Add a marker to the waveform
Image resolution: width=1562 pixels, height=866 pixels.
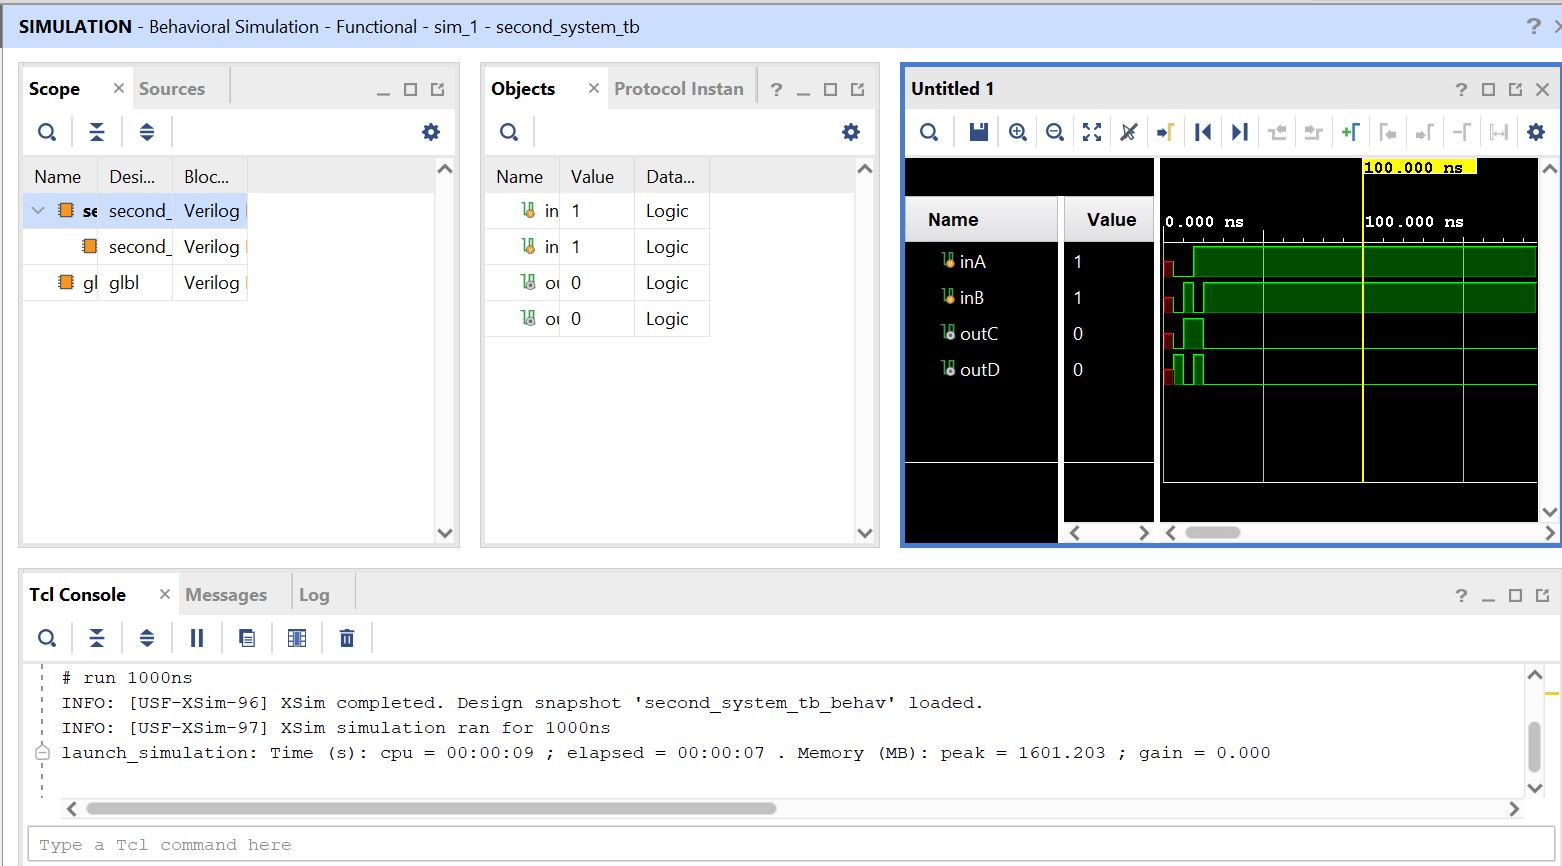[1350, 132]
